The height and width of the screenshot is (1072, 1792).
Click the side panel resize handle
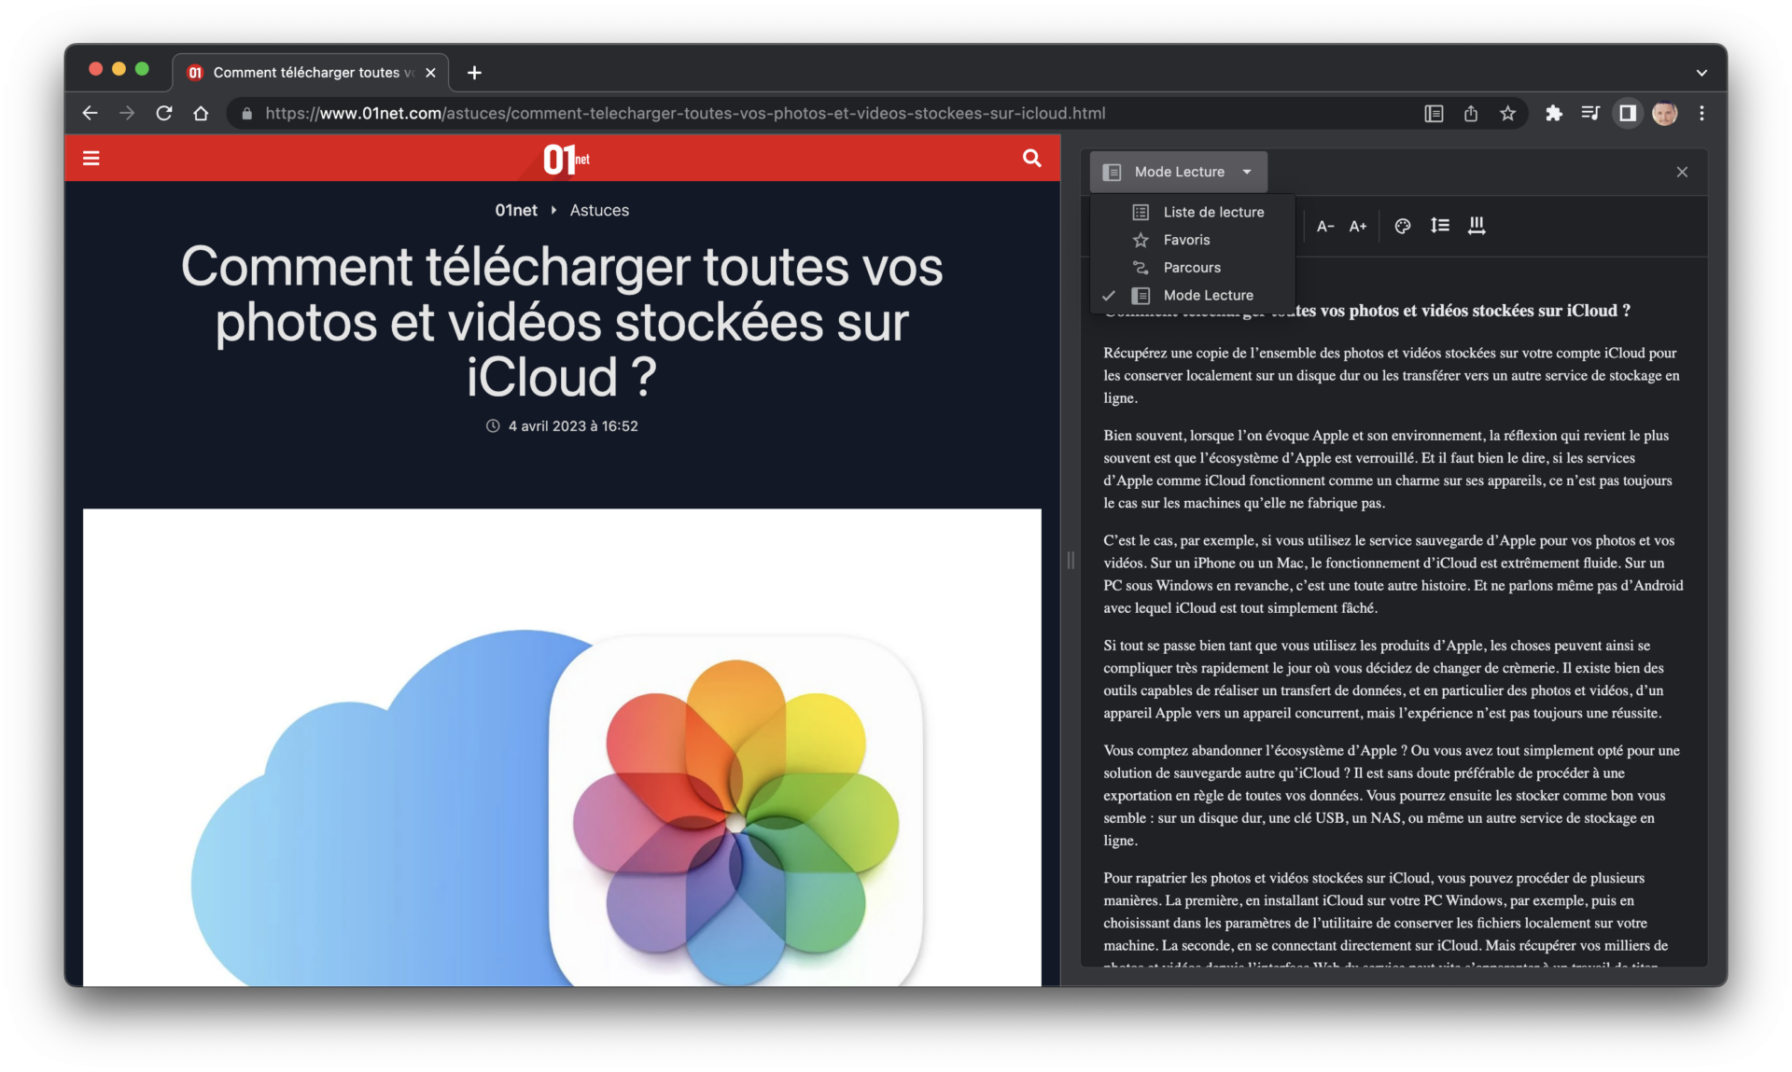click(x=1070, y=560)
